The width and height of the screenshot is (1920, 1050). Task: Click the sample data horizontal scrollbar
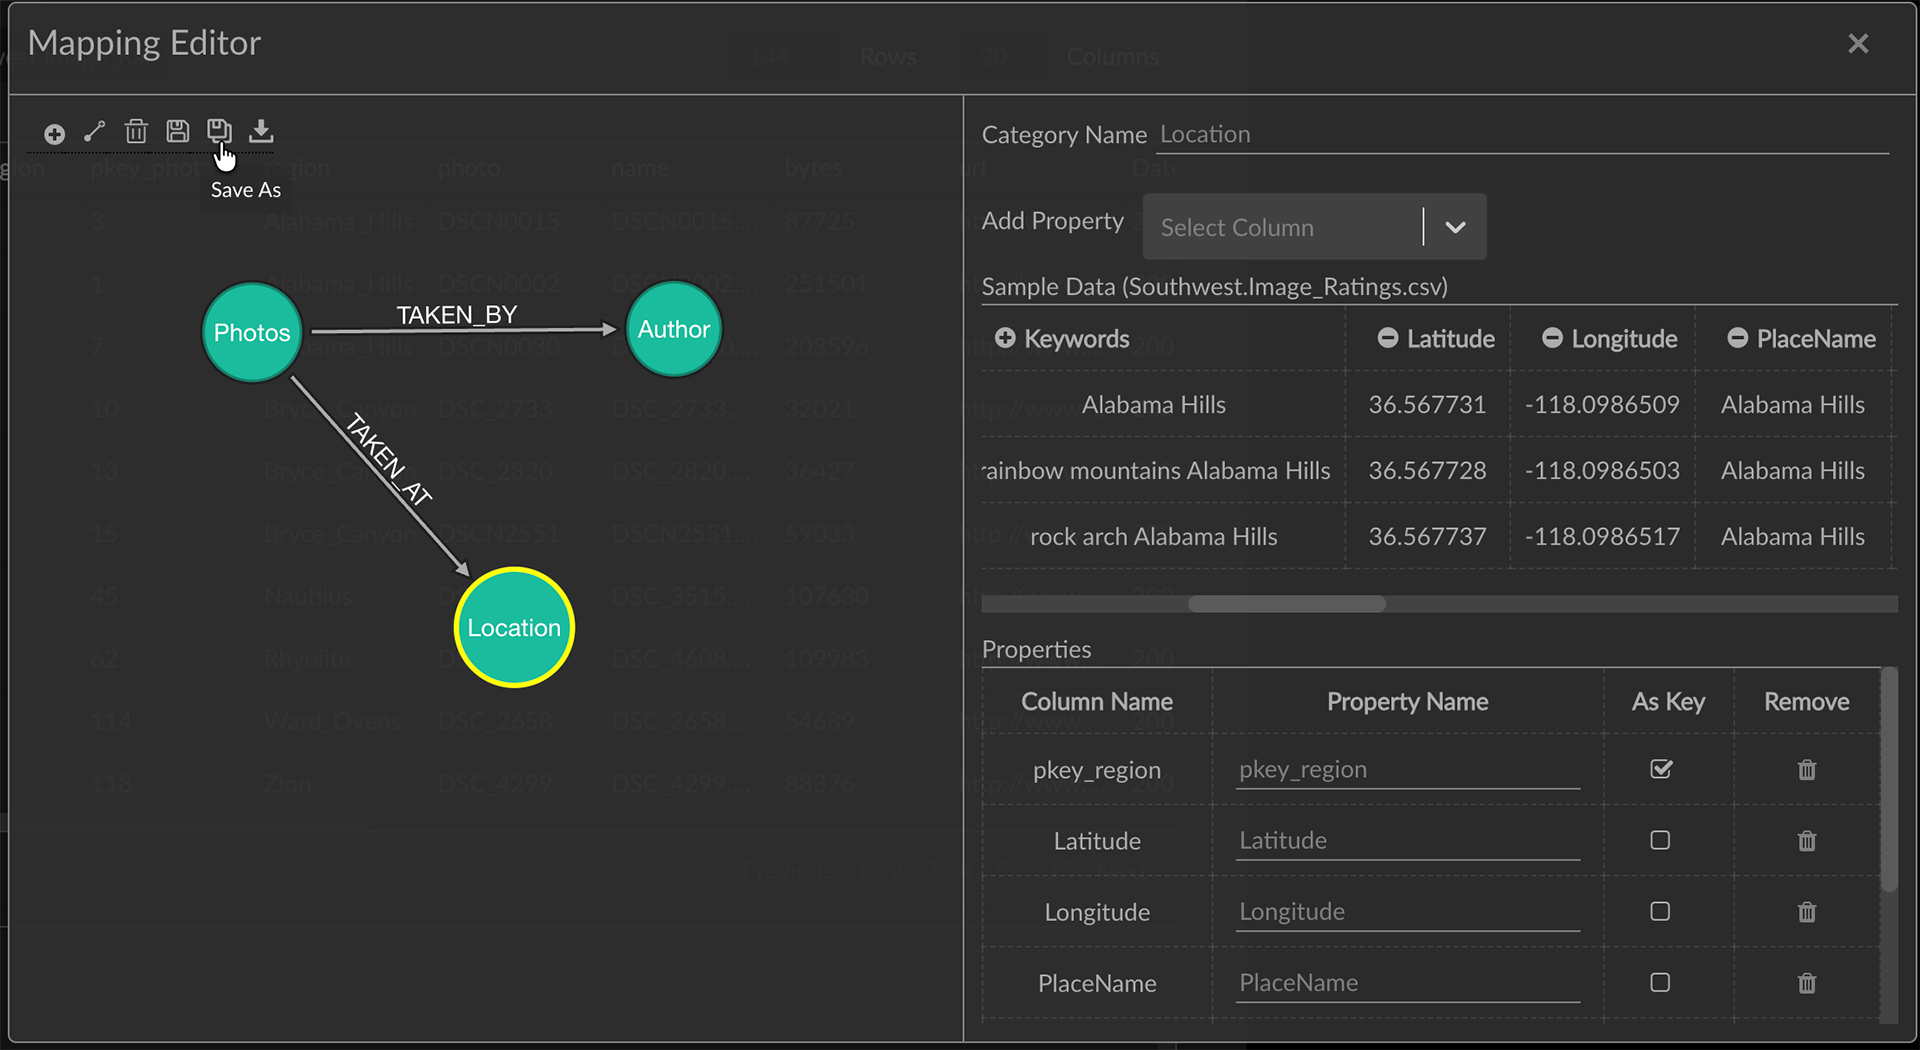click(x=1286, y=604)
